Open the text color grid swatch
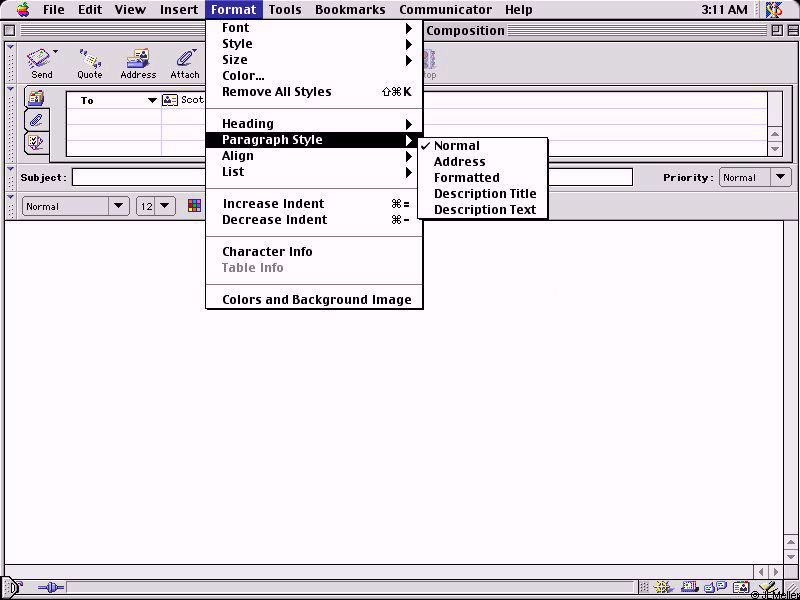Screen dimensions: 800x600 (x=194, y=206)
